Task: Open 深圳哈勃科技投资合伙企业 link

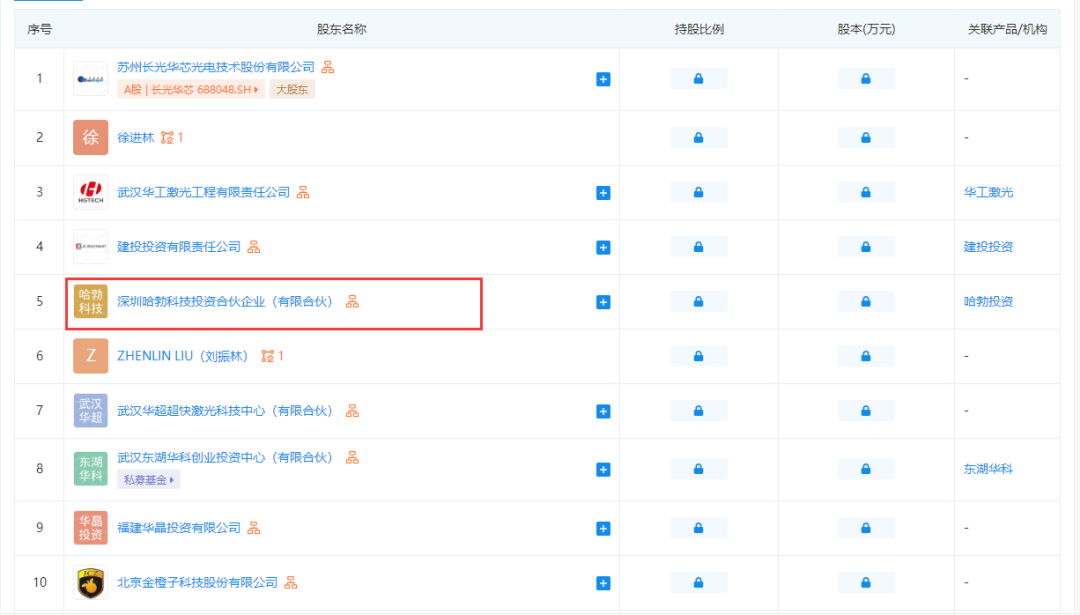Action: coord(225,302)
